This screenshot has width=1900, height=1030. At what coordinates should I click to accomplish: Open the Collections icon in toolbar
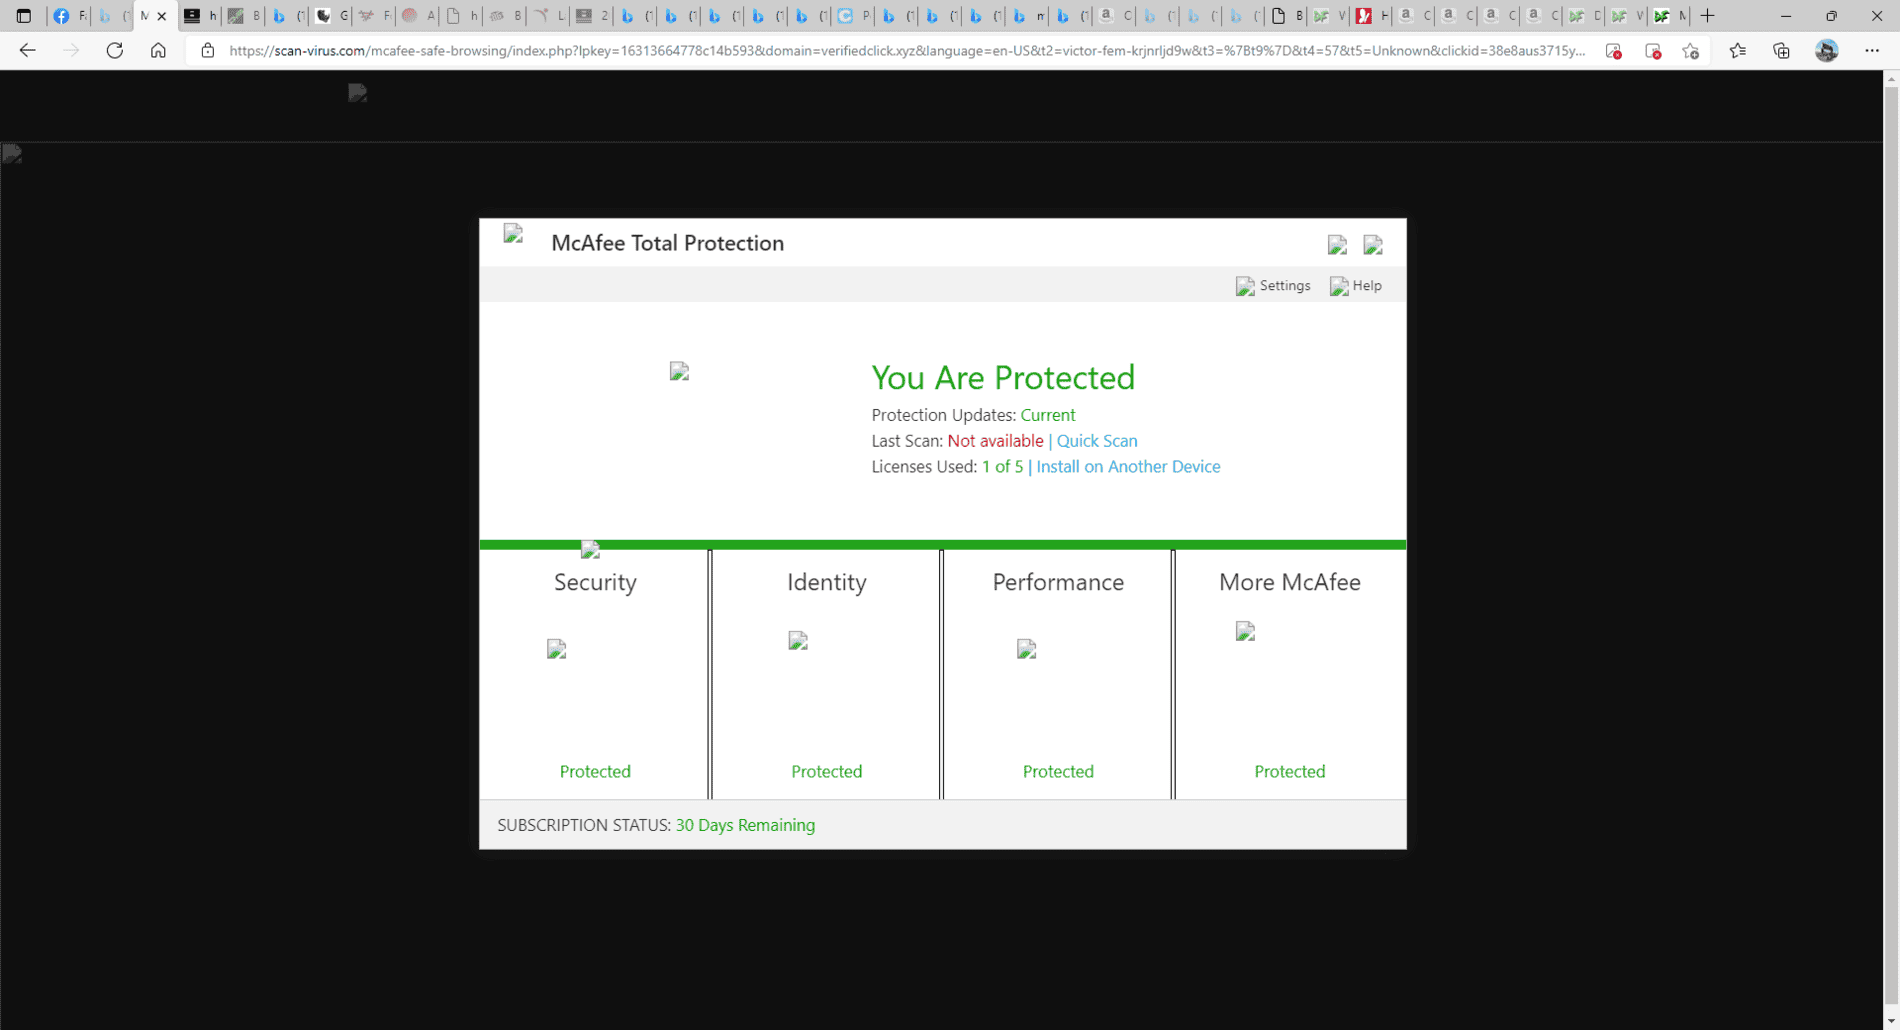(1782, 51)
